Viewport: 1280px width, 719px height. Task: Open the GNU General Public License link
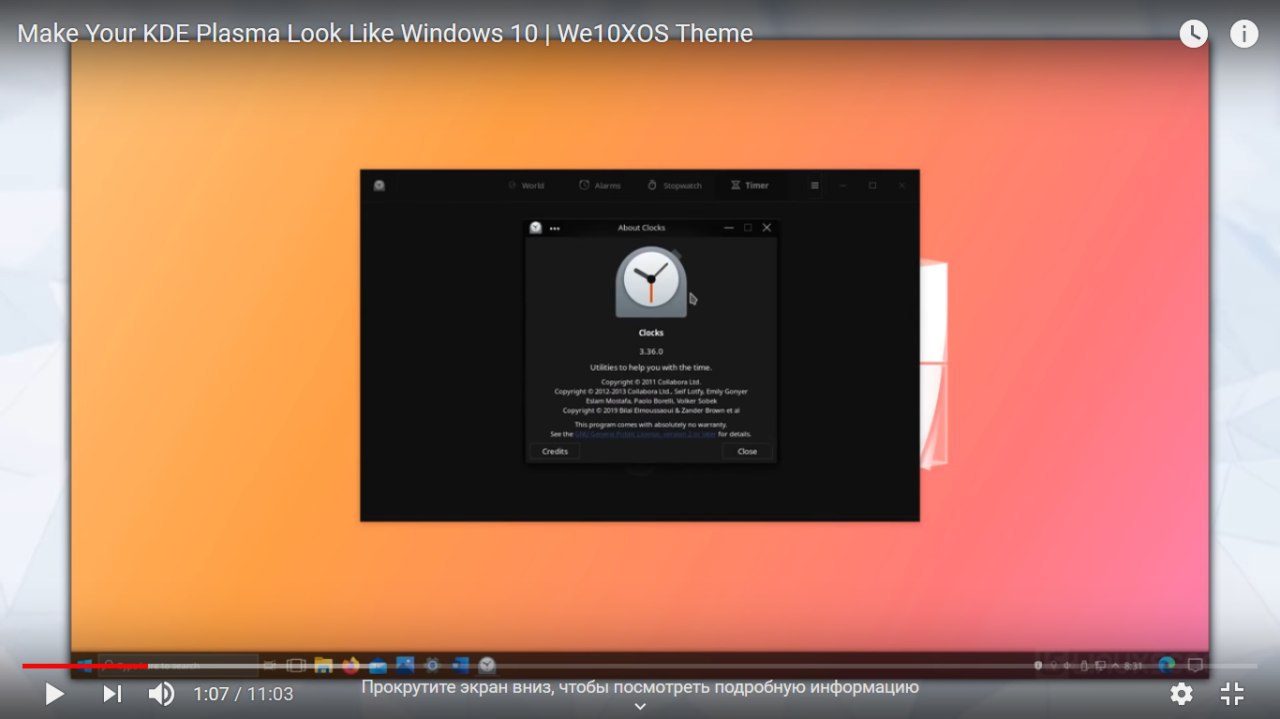click(646, 434)
